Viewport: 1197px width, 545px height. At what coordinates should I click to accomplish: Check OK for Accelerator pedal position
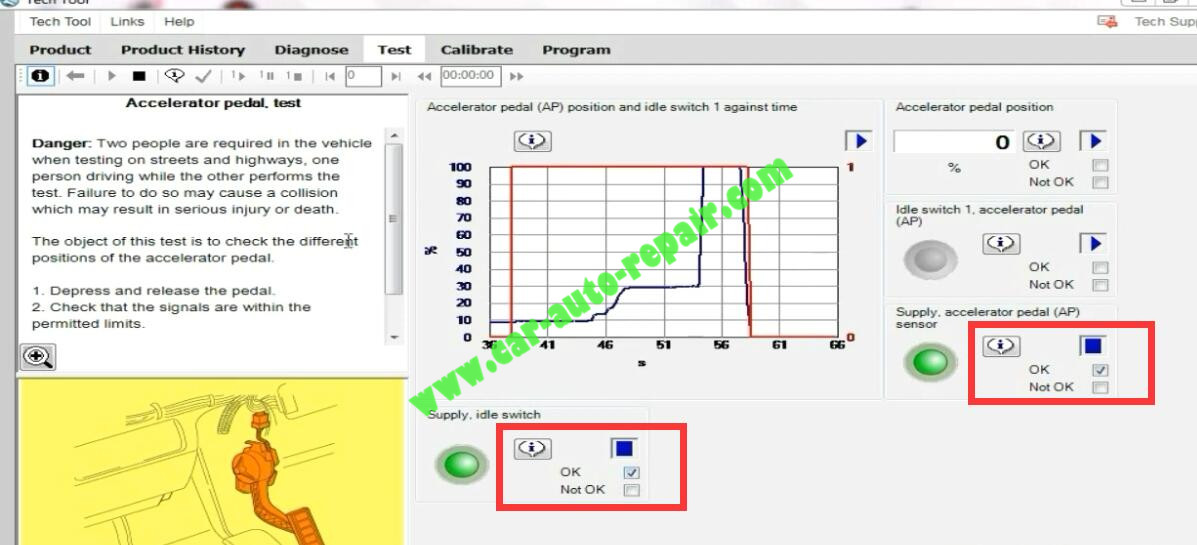[1100, 165]
